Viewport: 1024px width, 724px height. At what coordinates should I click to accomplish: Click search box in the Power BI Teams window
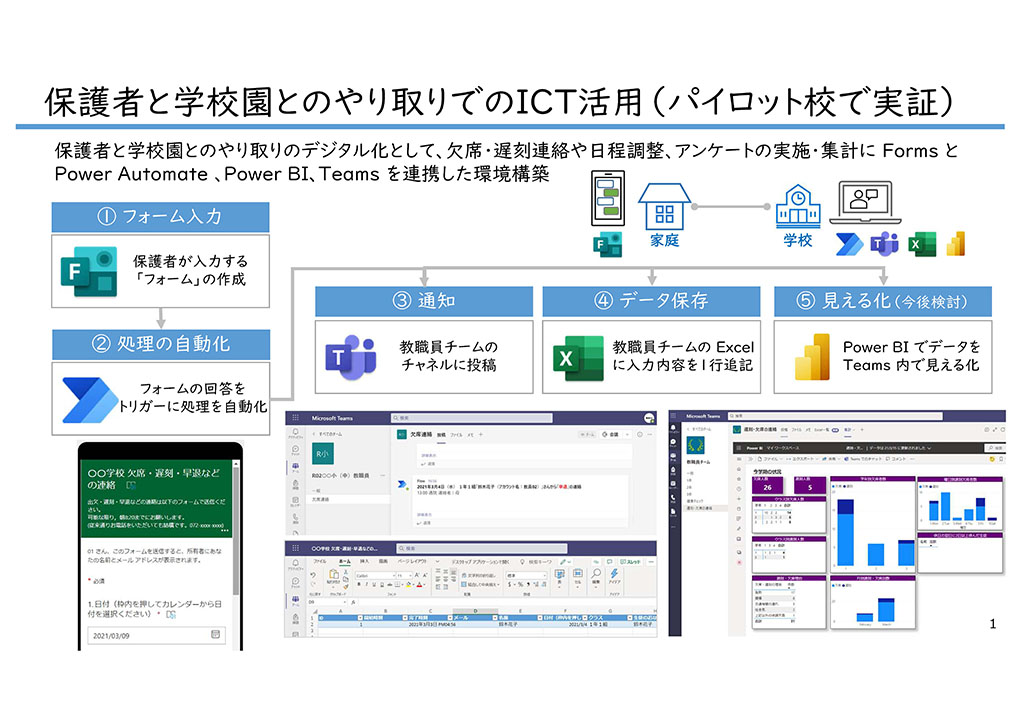coord(835,416)
